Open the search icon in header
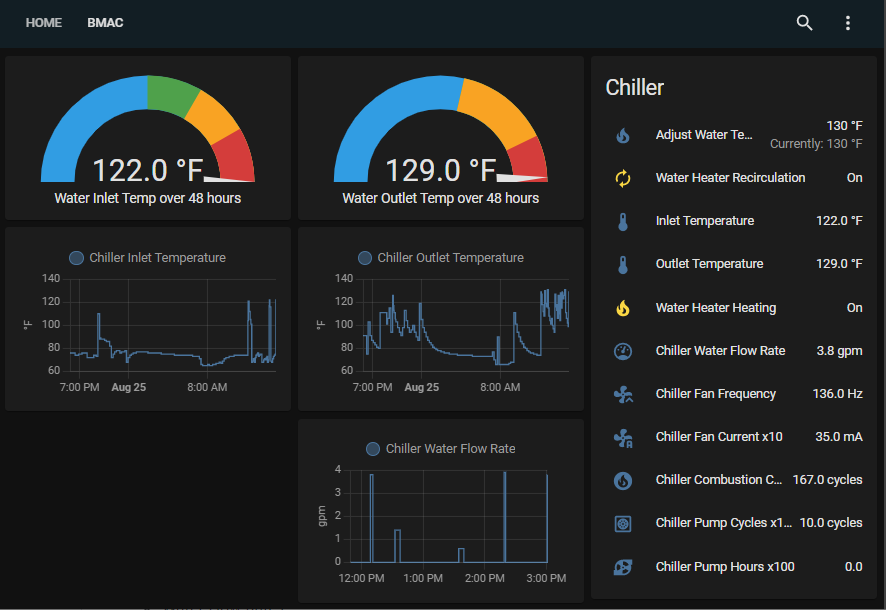The image size is (886, 610). click(x=804, y=23)
